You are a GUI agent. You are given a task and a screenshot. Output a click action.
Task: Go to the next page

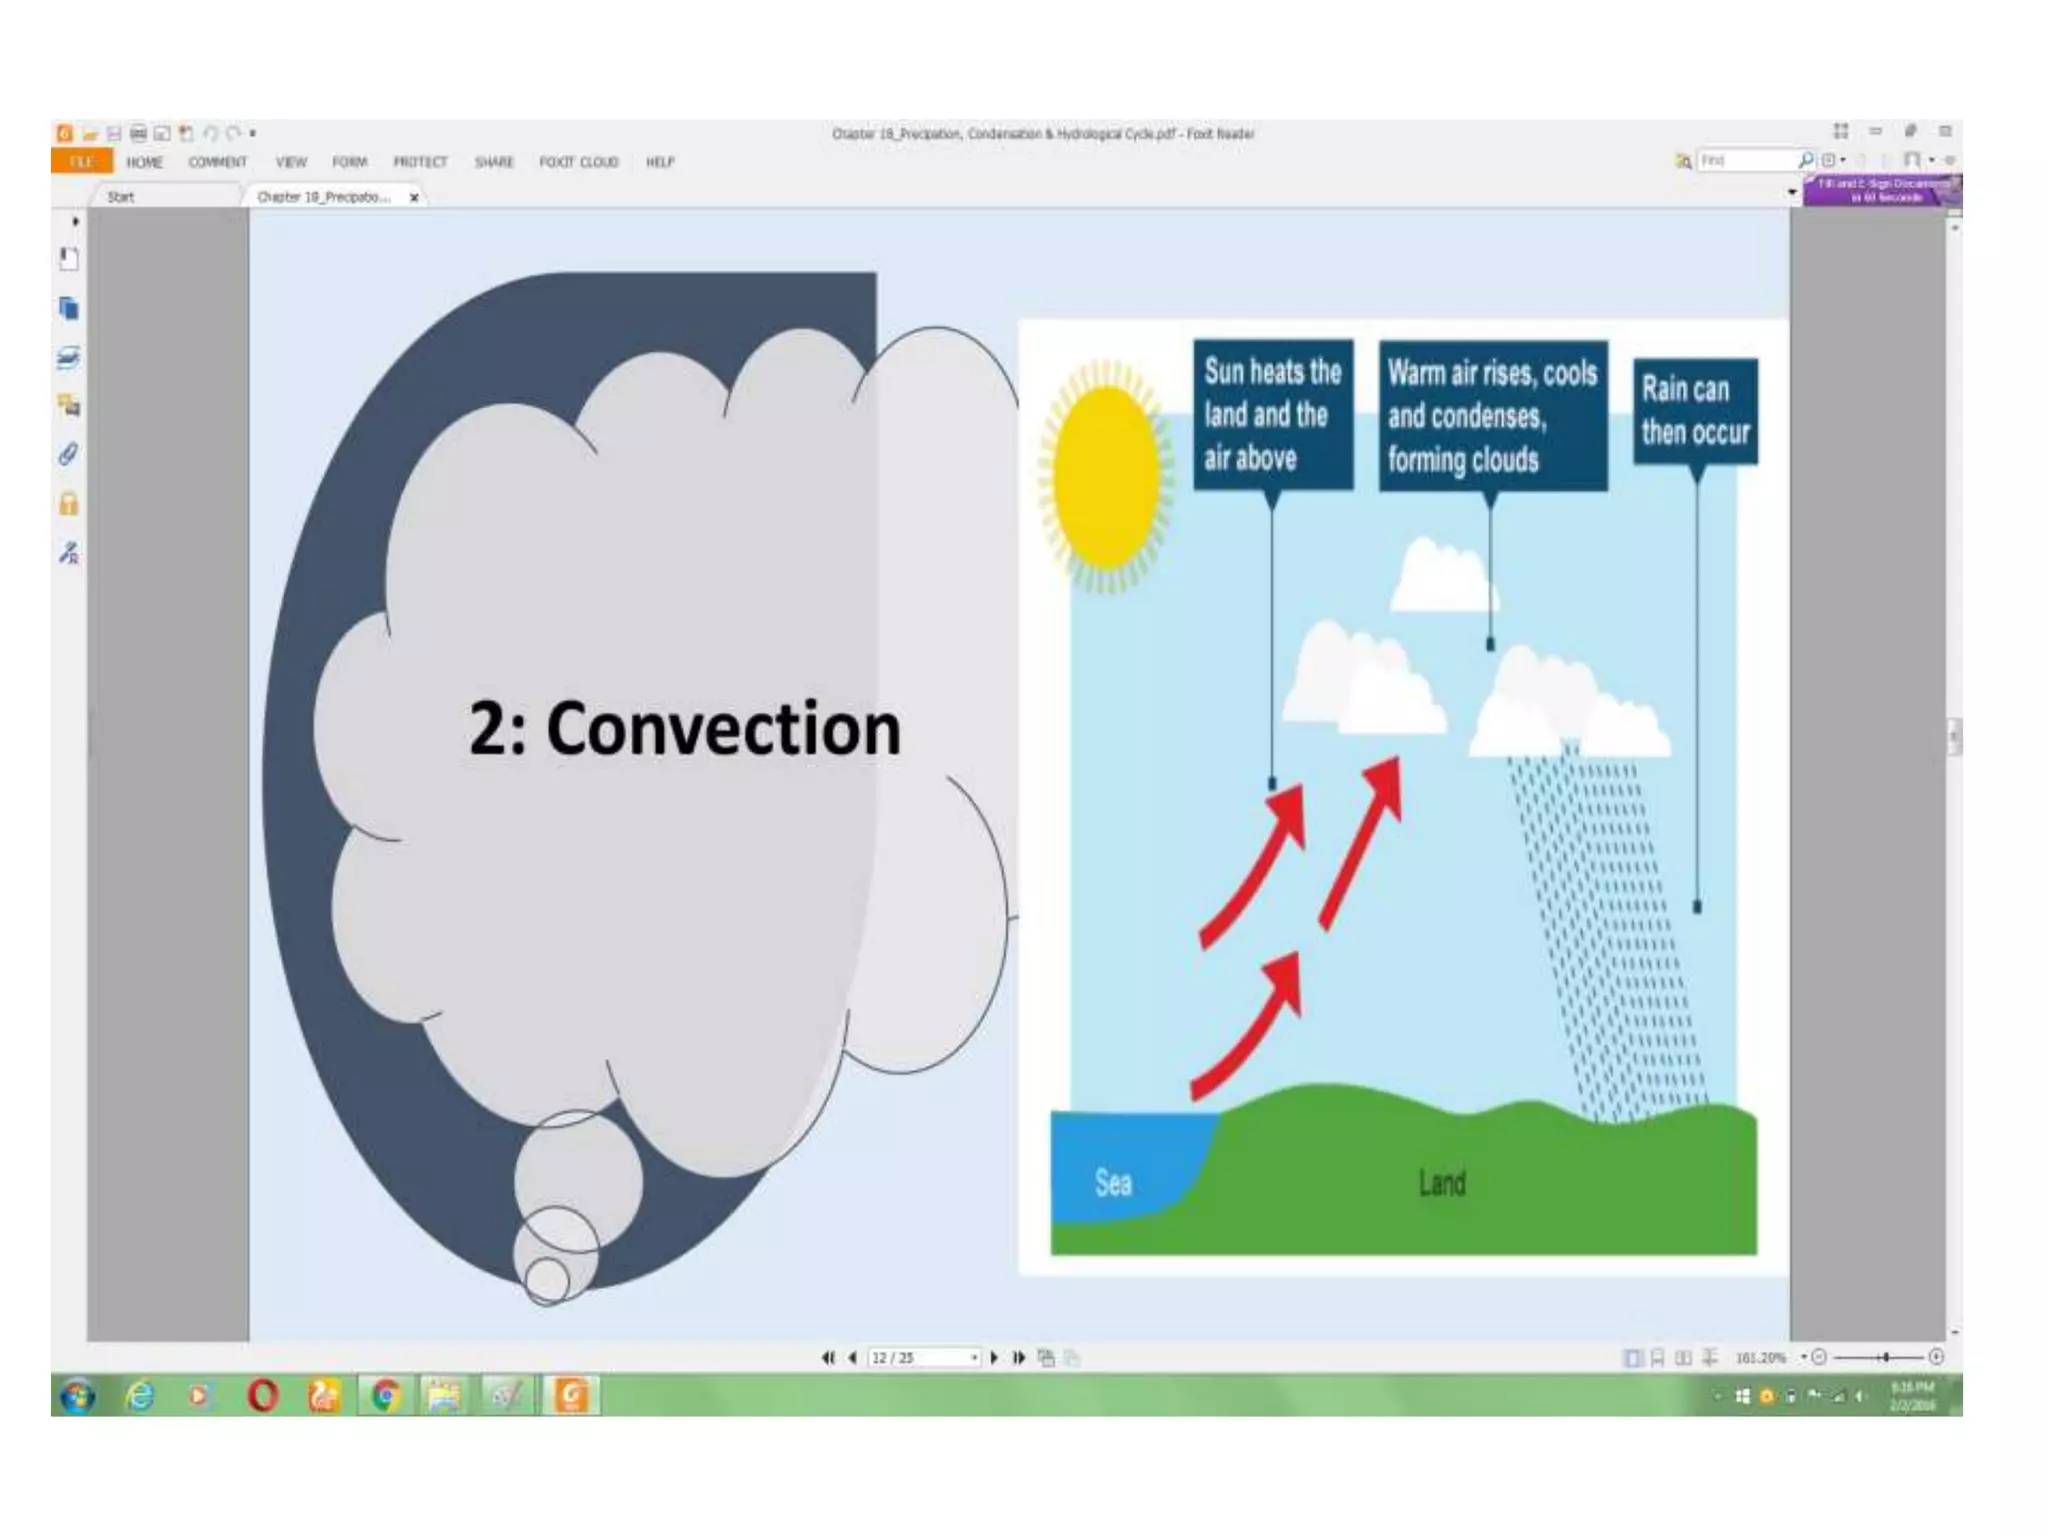(x=994, y=1357)
